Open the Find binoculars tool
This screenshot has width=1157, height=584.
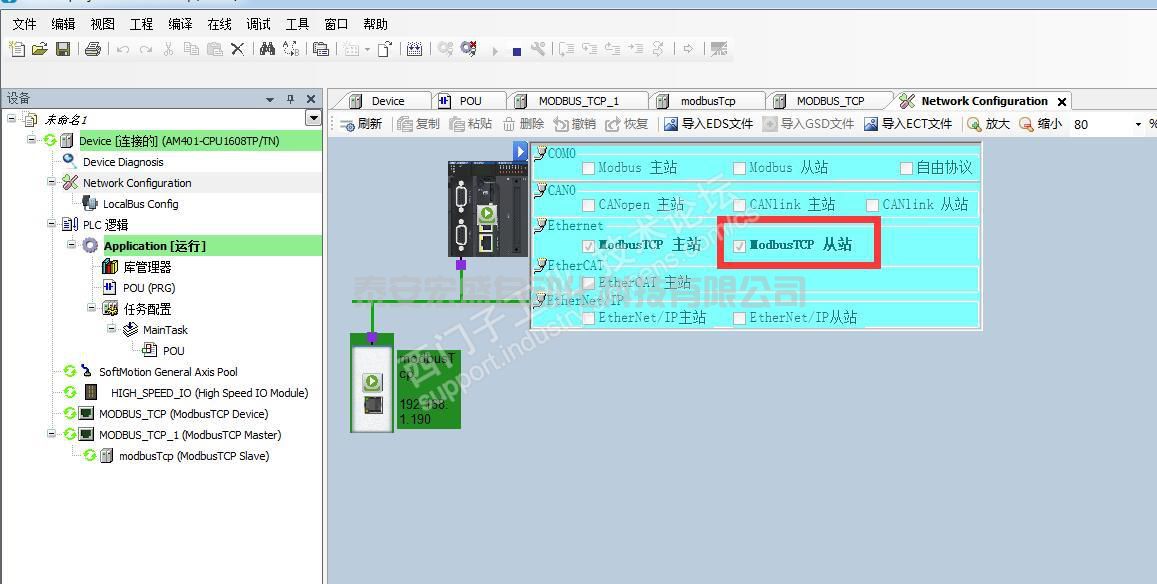coord(267,49)
